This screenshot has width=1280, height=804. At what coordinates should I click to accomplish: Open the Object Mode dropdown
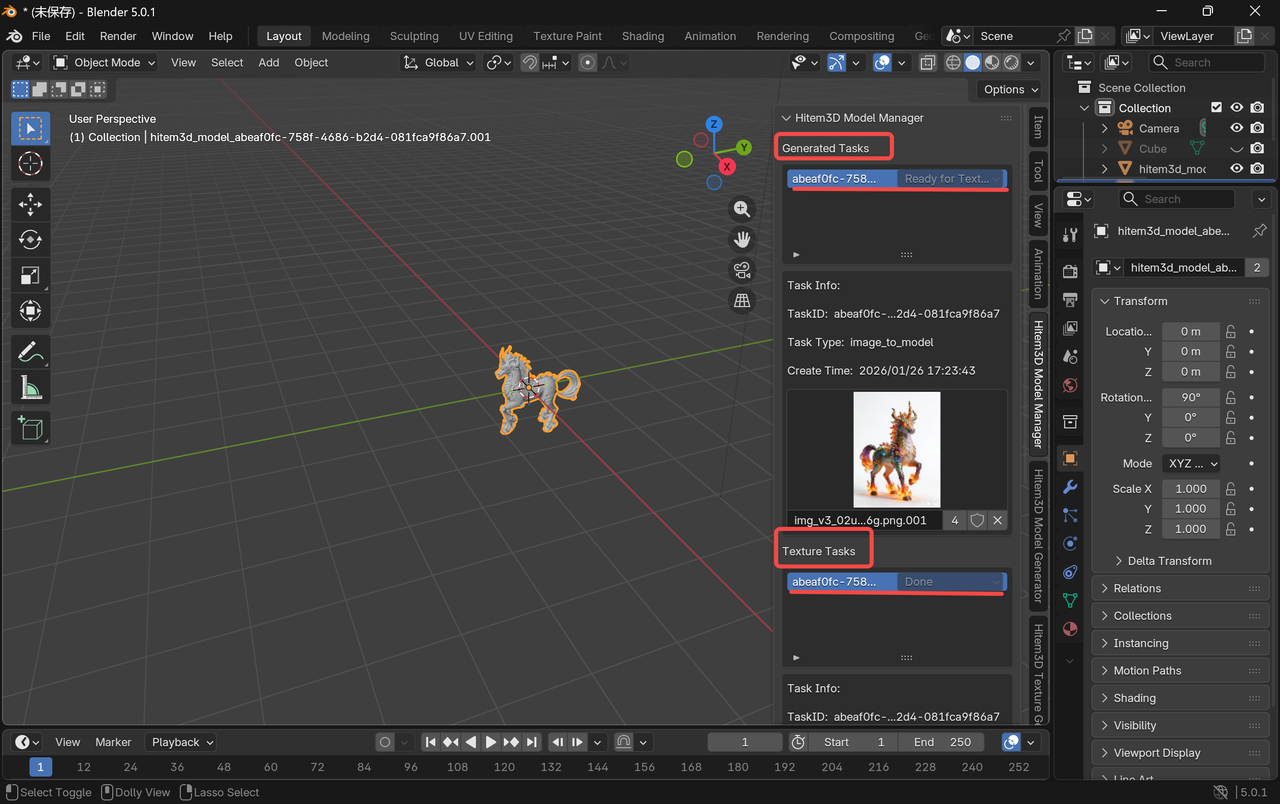tap(106, 62)
